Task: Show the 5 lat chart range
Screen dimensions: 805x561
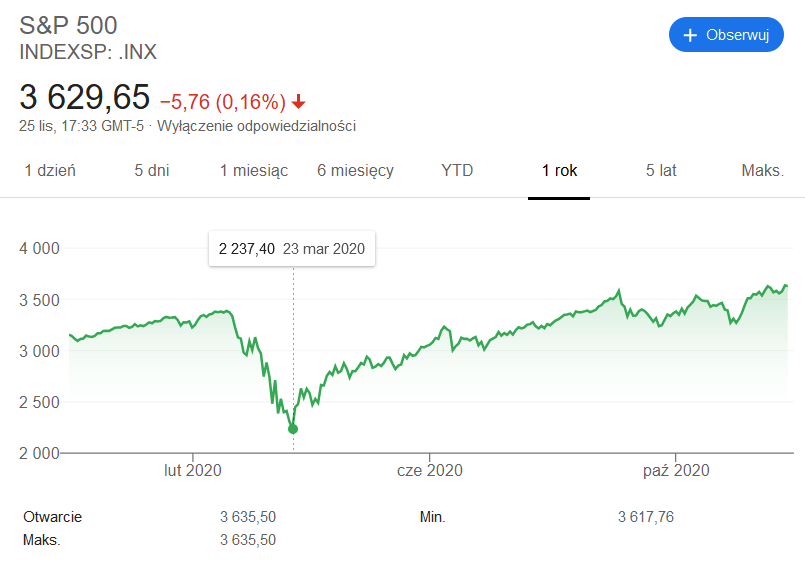Action: coord(661,170)
